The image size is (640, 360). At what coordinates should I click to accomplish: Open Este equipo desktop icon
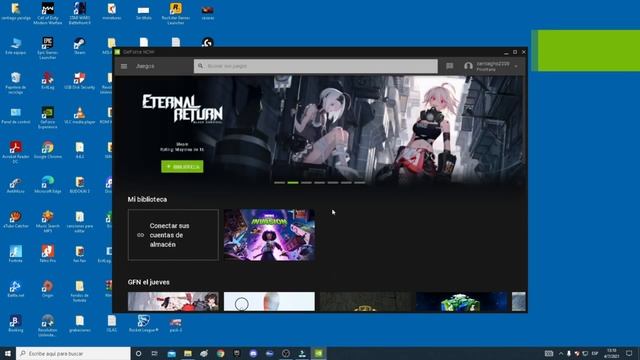tap(16, 46)
